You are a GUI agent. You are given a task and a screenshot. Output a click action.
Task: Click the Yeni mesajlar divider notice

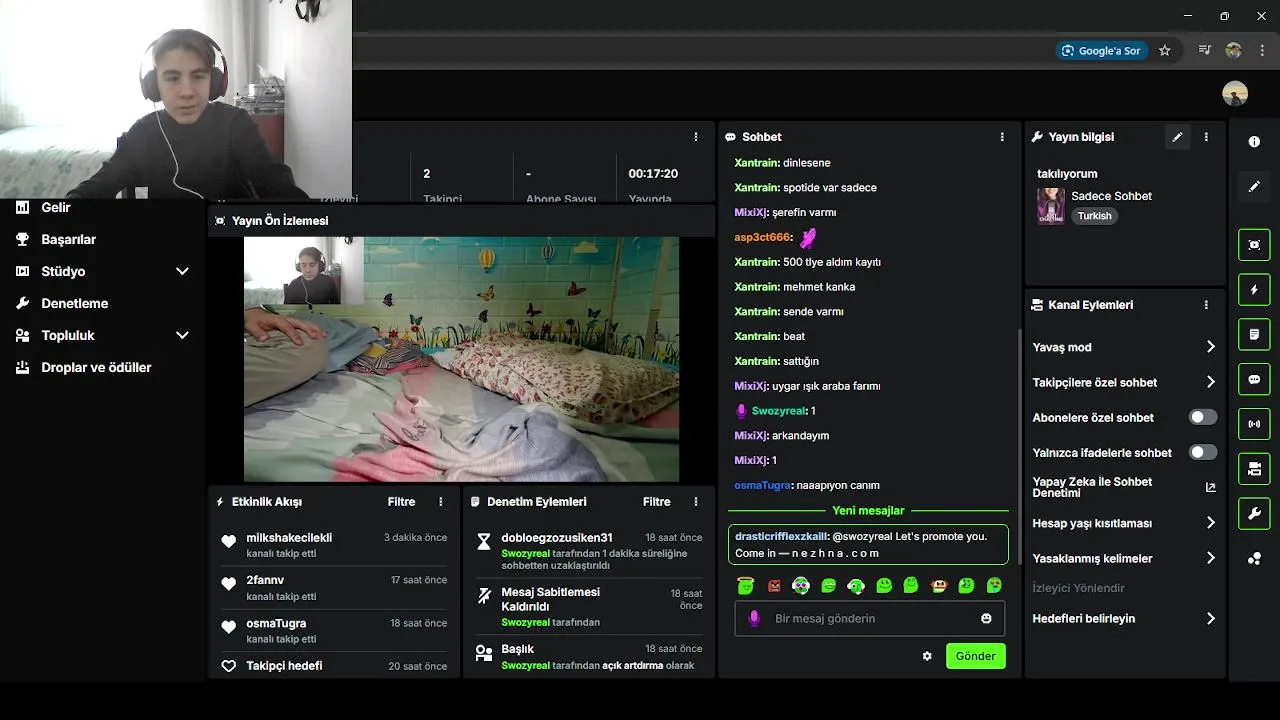(x=868, y=510)
